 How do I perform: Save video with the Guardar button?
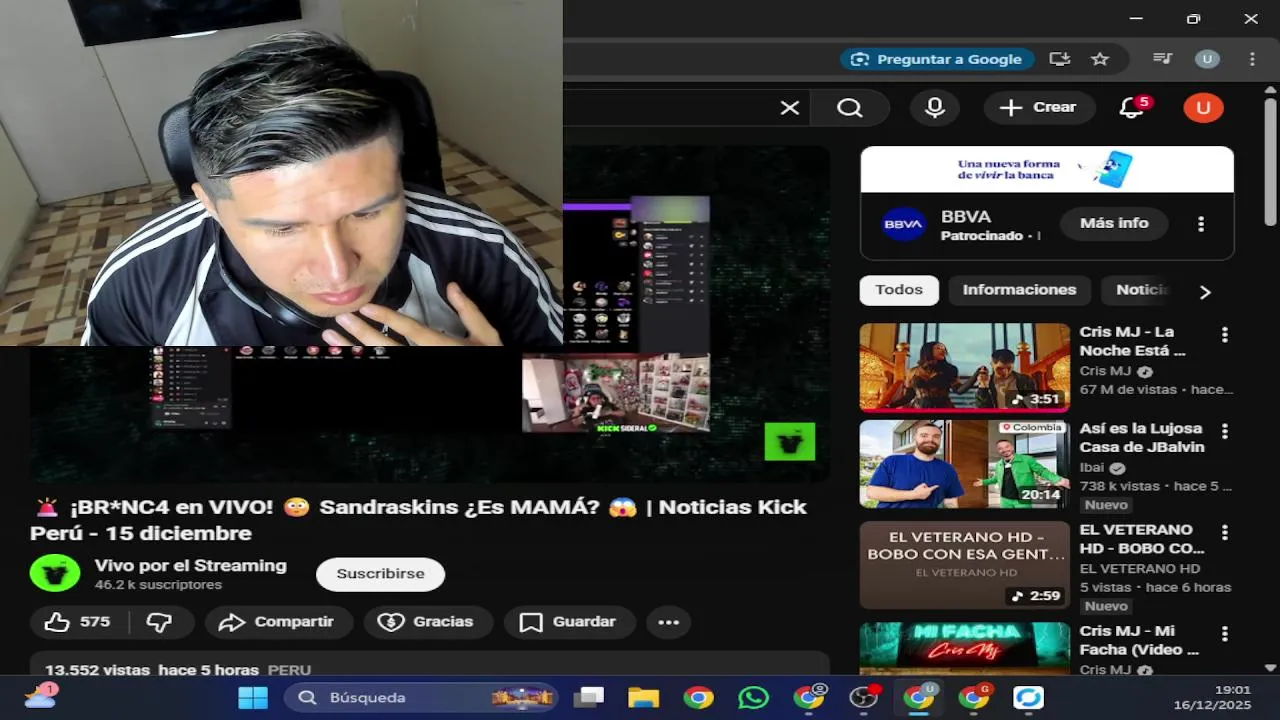tap(569, 622)
